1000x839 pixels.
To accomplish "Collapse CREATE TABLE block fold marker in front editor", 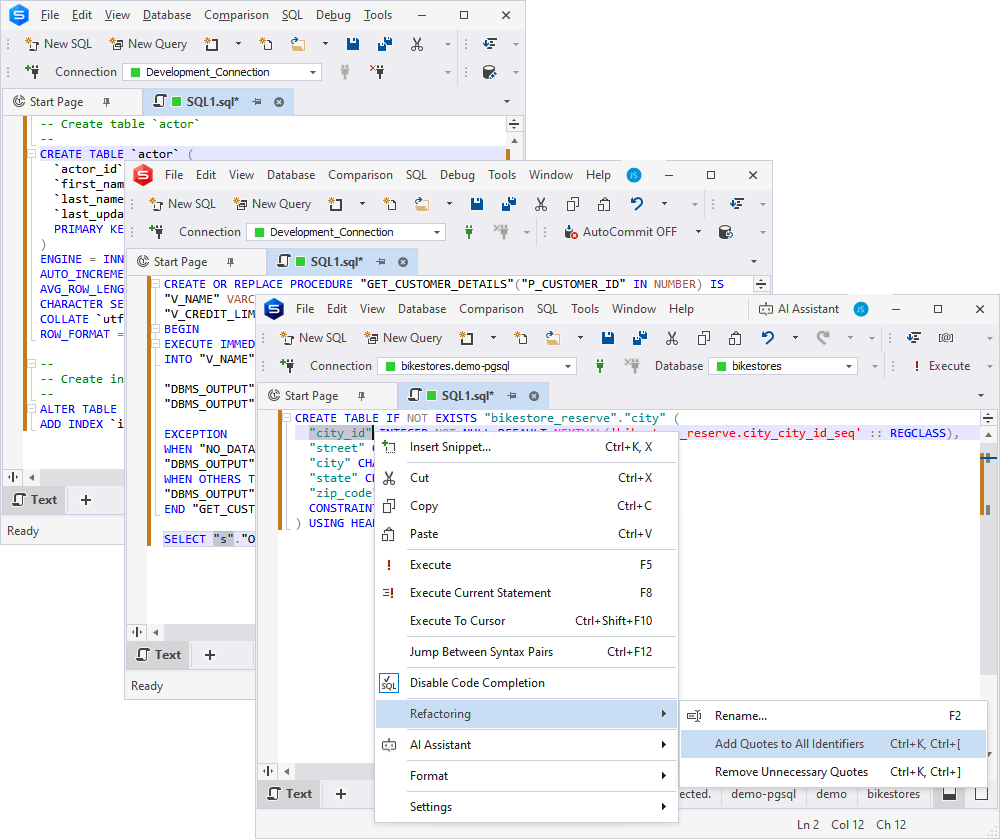I will 286,418.
